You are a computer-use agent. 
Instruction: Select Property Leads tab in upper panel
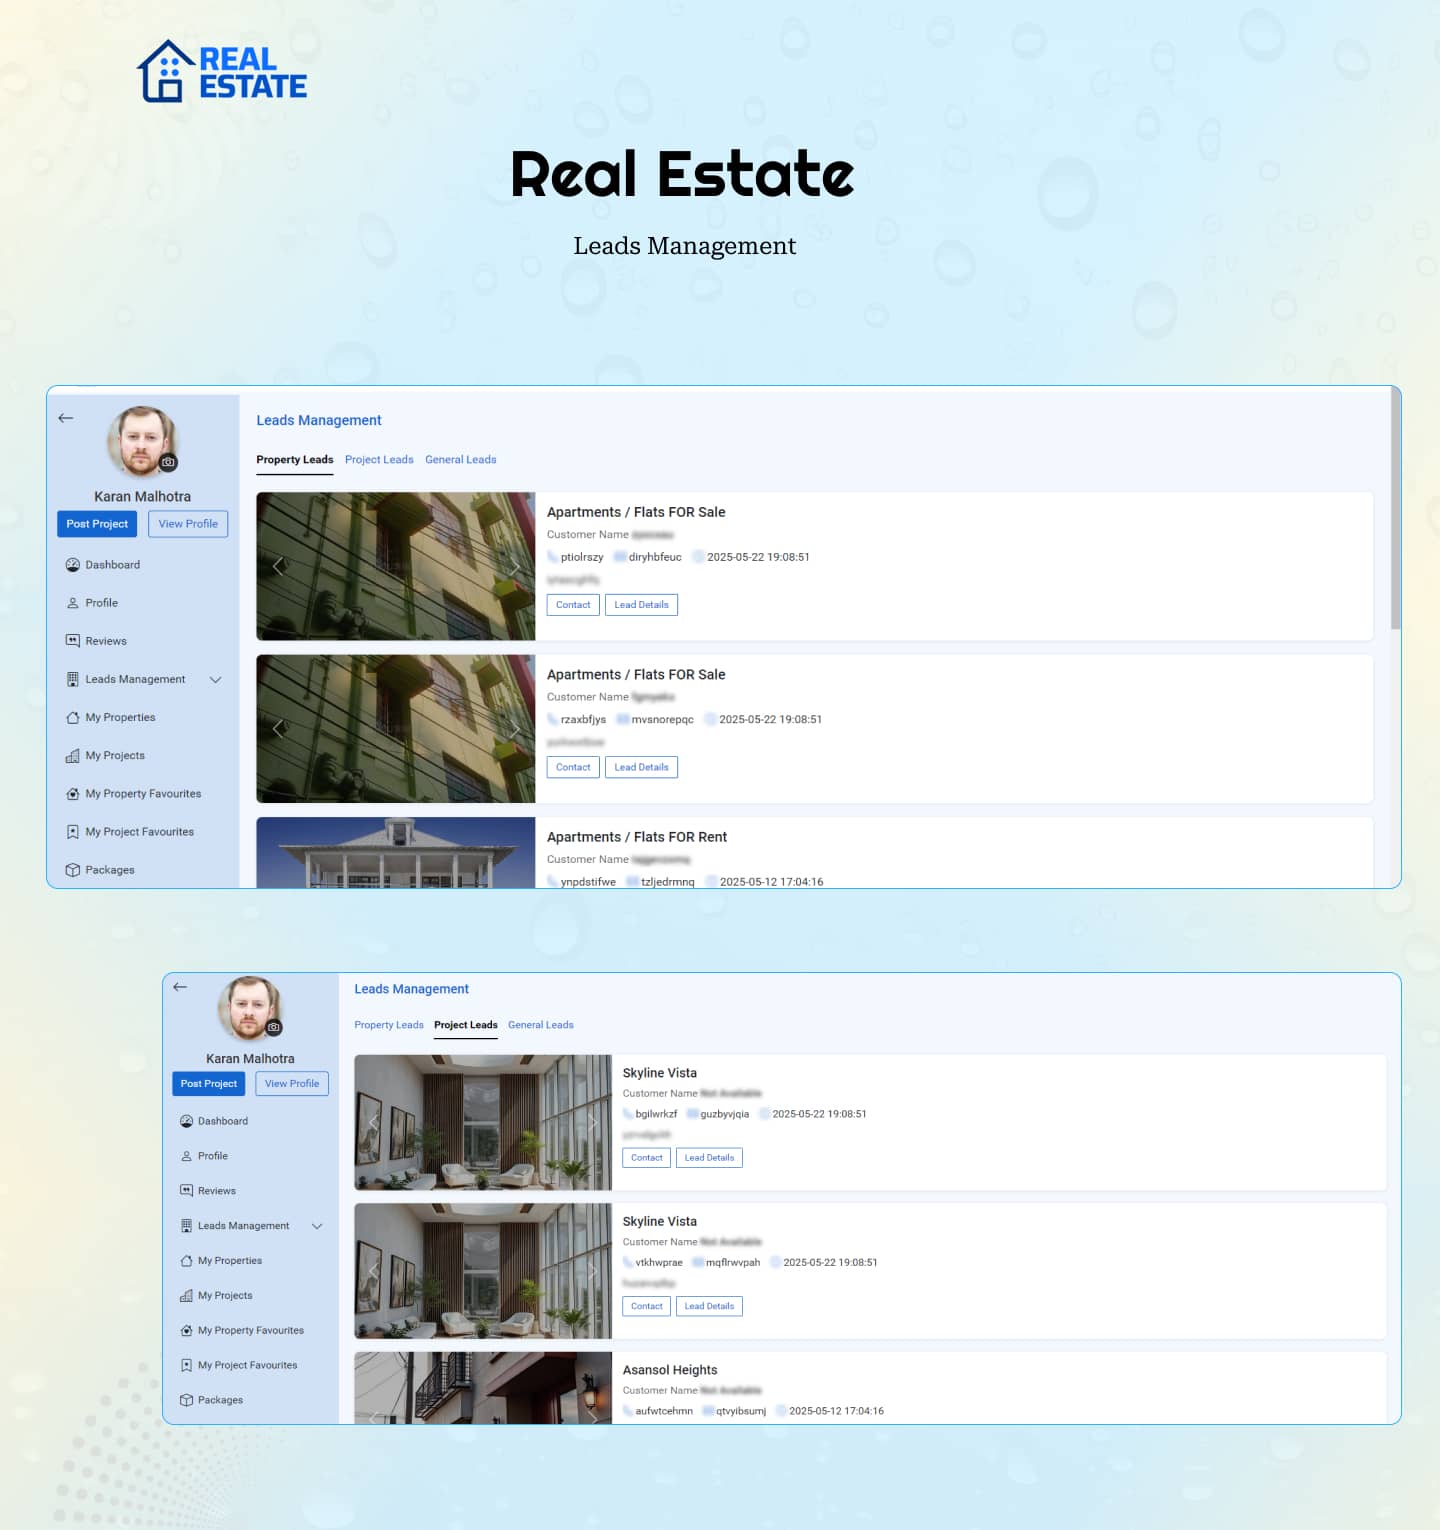pos(295,460)
